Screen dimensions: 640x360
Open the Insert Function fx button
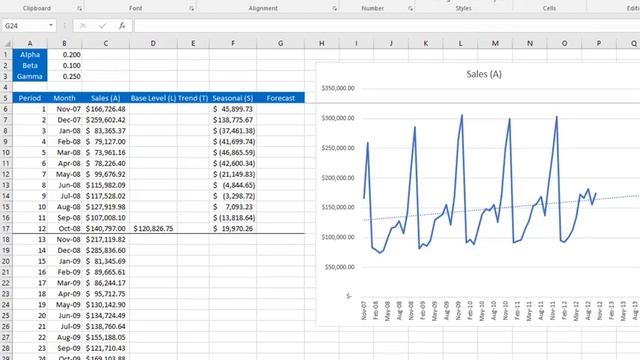click(x=122, y=26)
